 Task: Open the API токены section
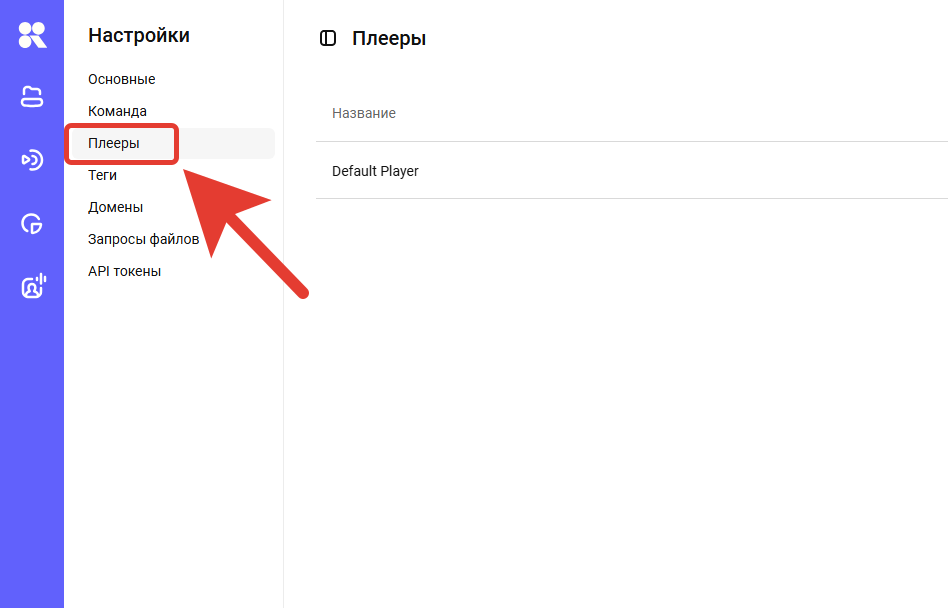(124, 271)
